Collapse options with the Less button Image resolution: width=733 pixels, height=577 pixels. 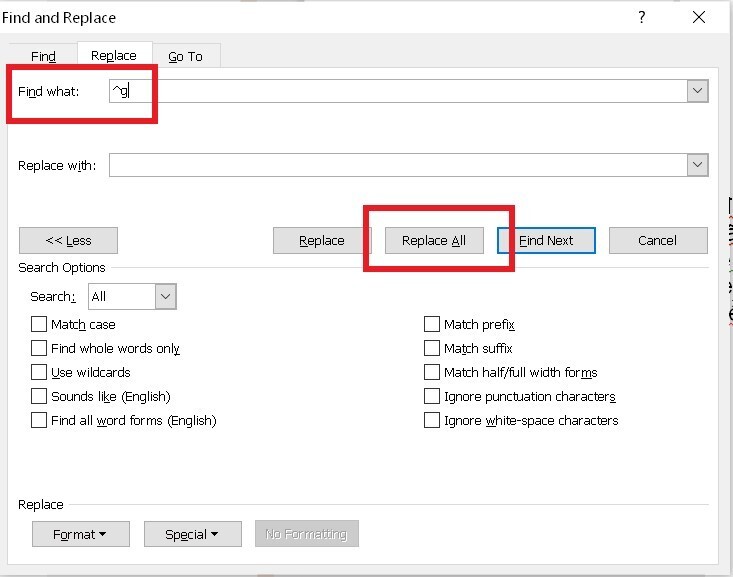68,240
